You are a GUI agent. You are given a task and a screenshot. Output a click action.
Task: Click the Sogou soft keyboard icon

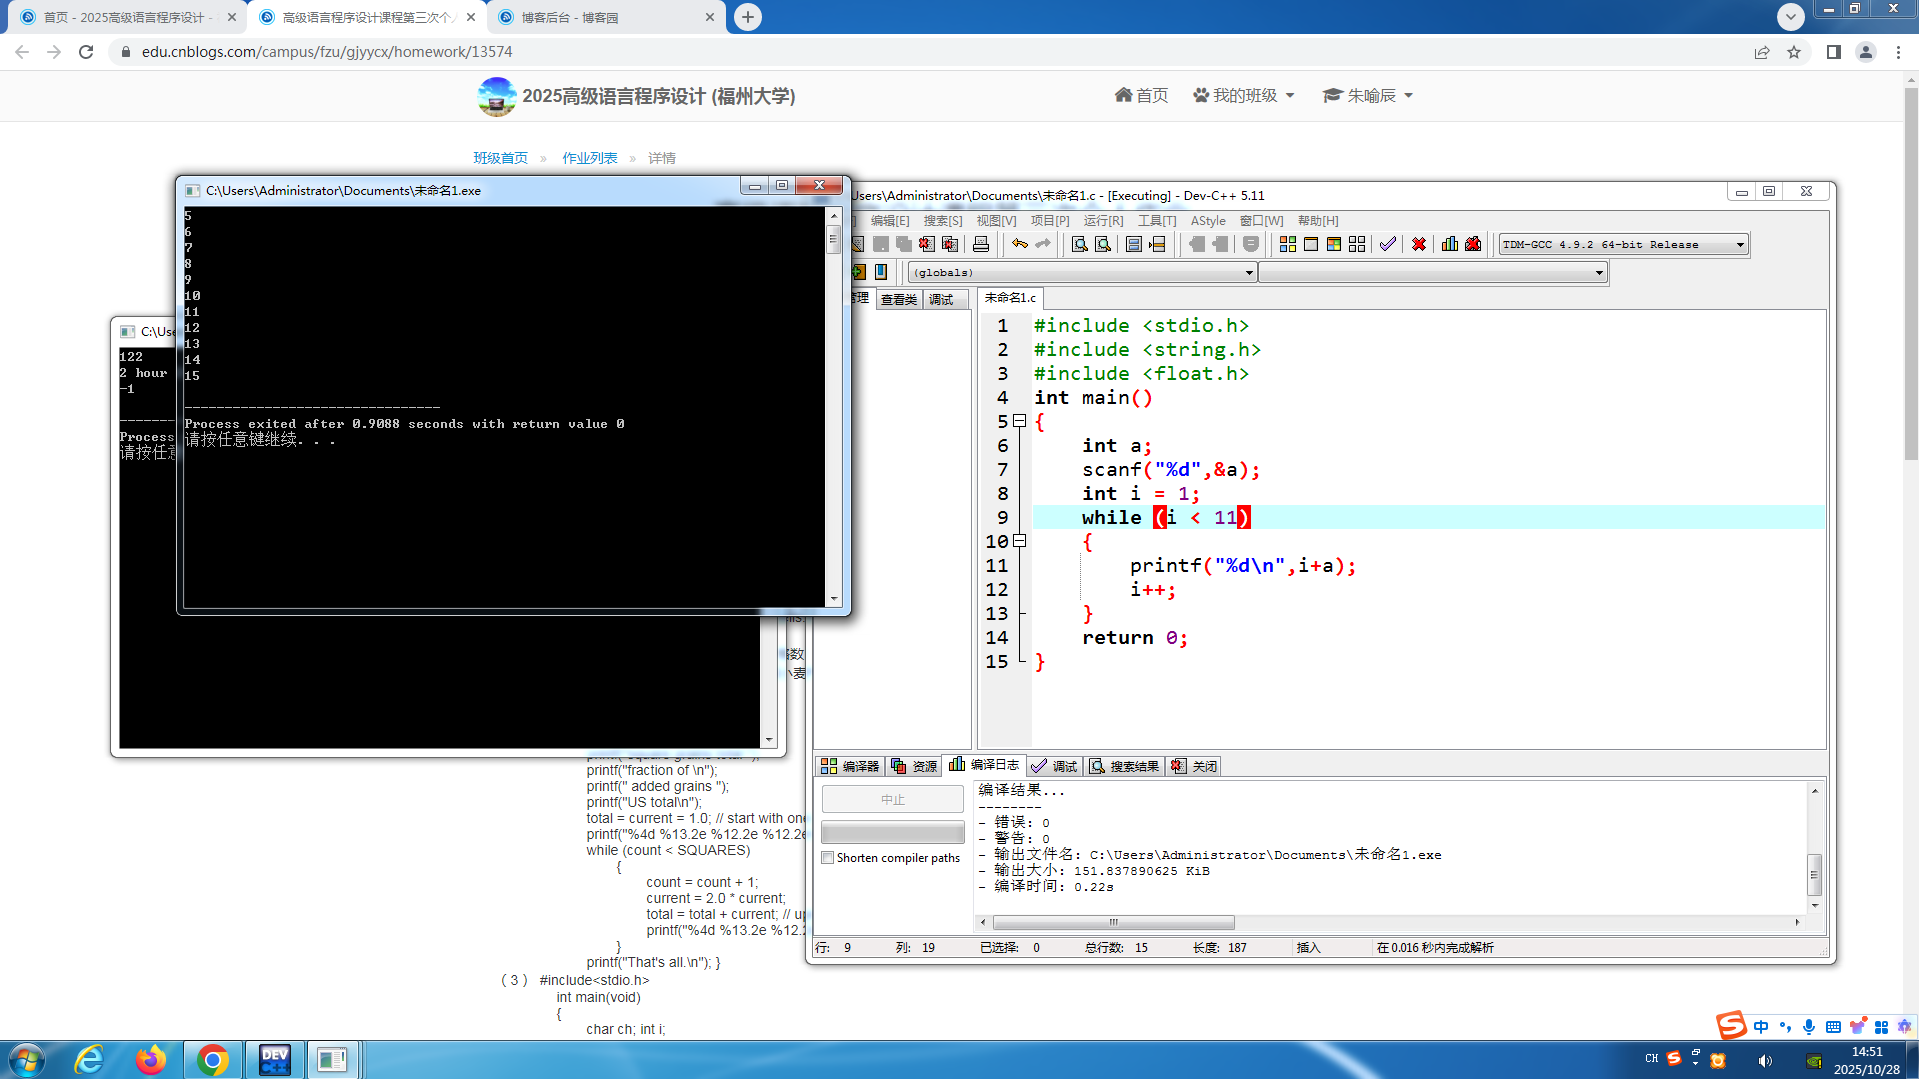click(1833, 1027)
